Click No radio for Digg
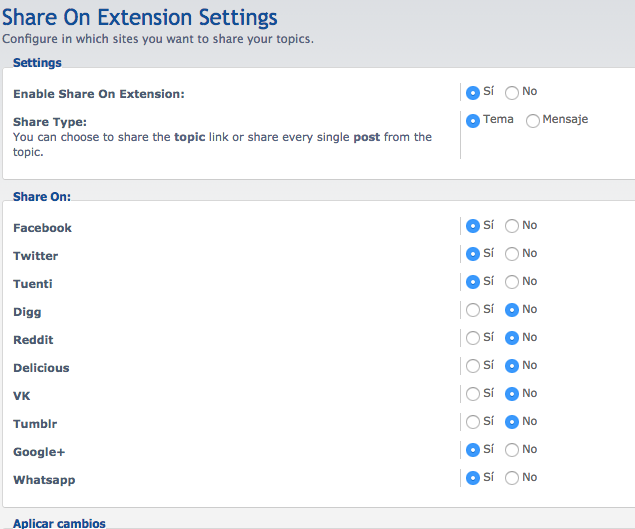Screen dimensions: 635x529 [x=512, y=310]
